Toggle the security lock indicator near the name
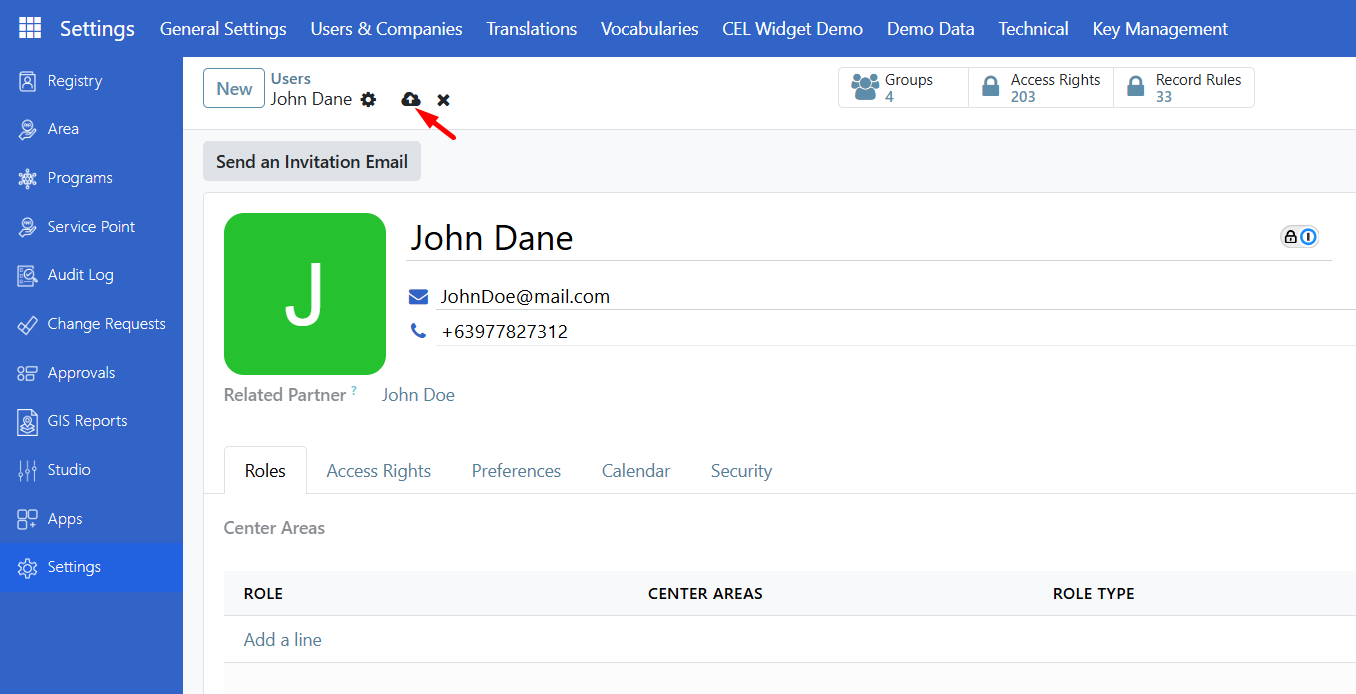The height and width of the screenshot is (694, 1356). click(1289, 236)
